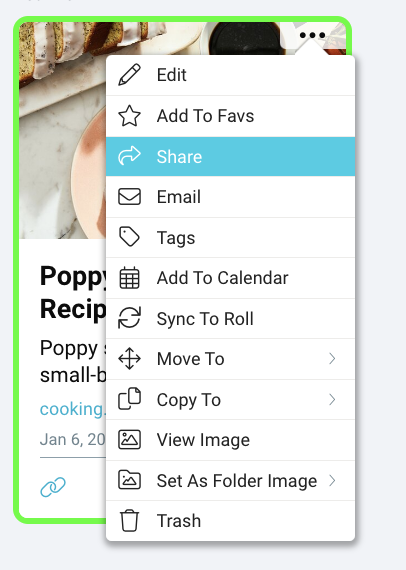Image resolution: width=406 pixels, height=570 pixels.
Task: Click the calendar grid icon
Action: (x=129, y=278)
